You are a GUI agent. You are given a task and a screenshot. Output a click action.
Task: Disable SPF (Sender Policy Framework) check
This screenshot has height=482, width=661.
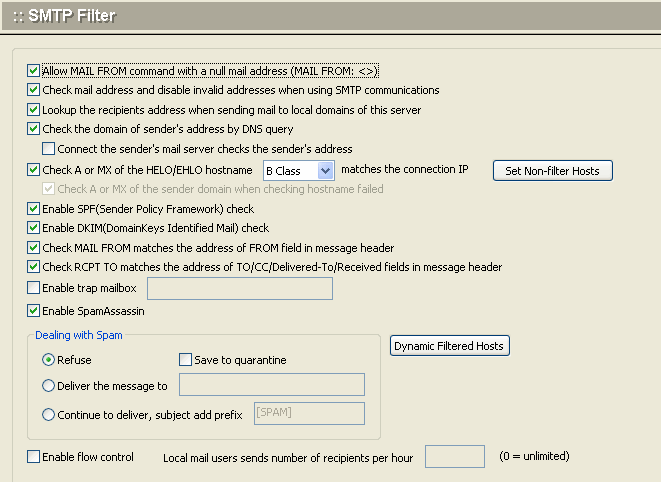point(34,209)
